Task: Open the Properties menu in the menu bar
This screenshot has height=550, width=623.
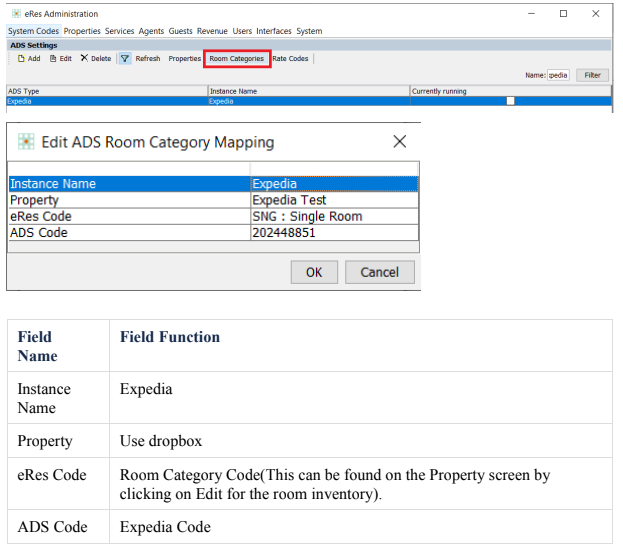Action: click(x=82, y=31)
